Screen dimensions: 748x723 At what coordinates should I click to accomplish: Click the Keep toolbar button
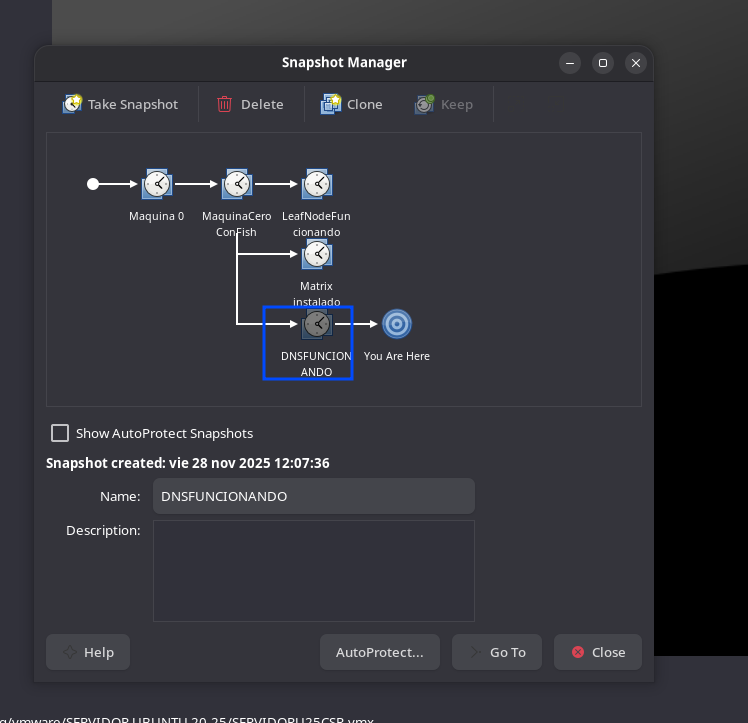pos(444,104)
